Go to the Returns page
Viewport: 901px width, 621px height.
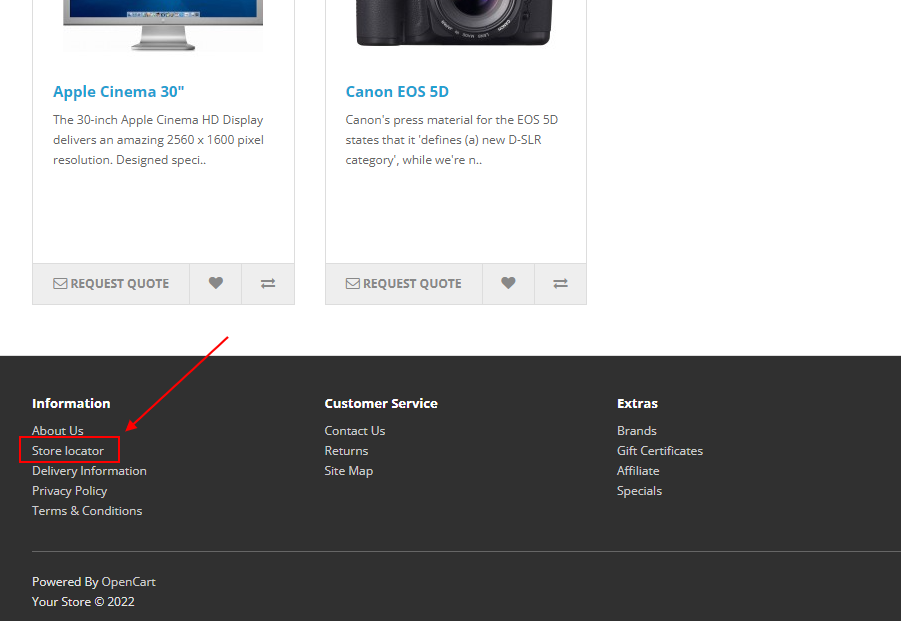click(x=346, y=451)
